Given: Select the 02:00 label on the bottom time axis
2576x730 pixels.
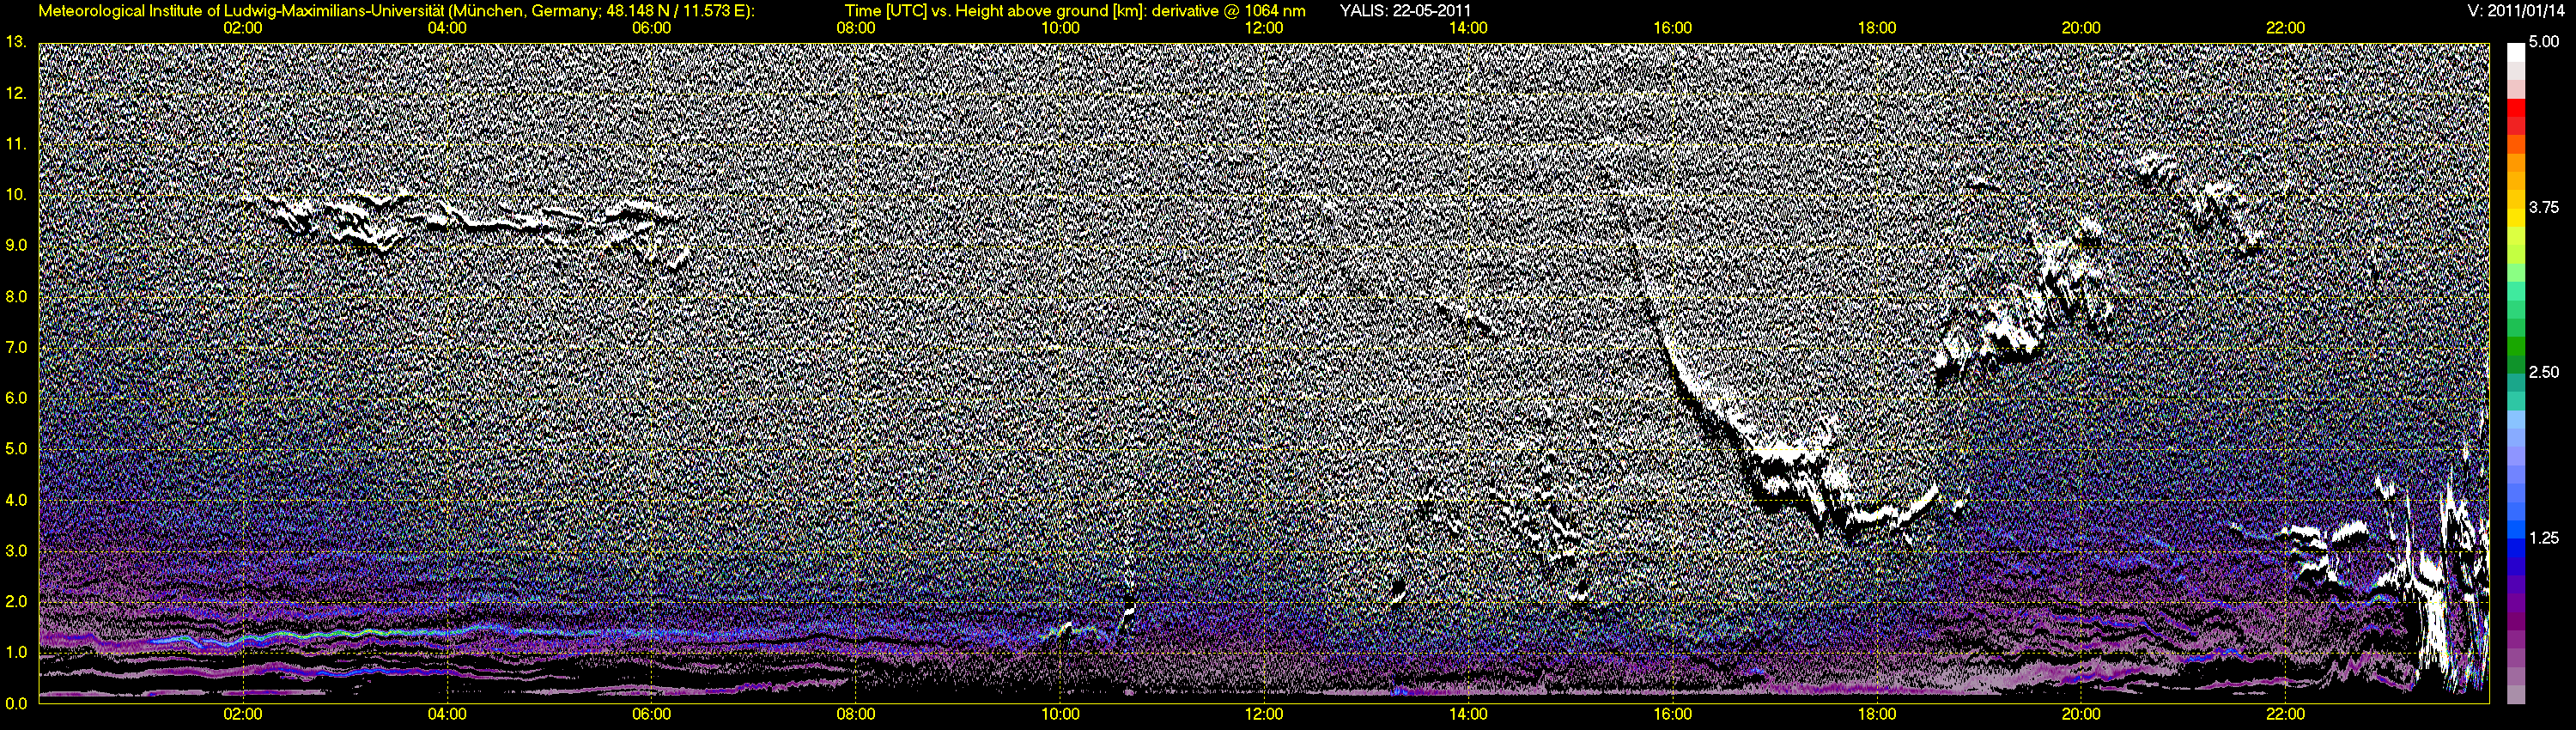Looking at the screenshot, I should pos(243,714).
